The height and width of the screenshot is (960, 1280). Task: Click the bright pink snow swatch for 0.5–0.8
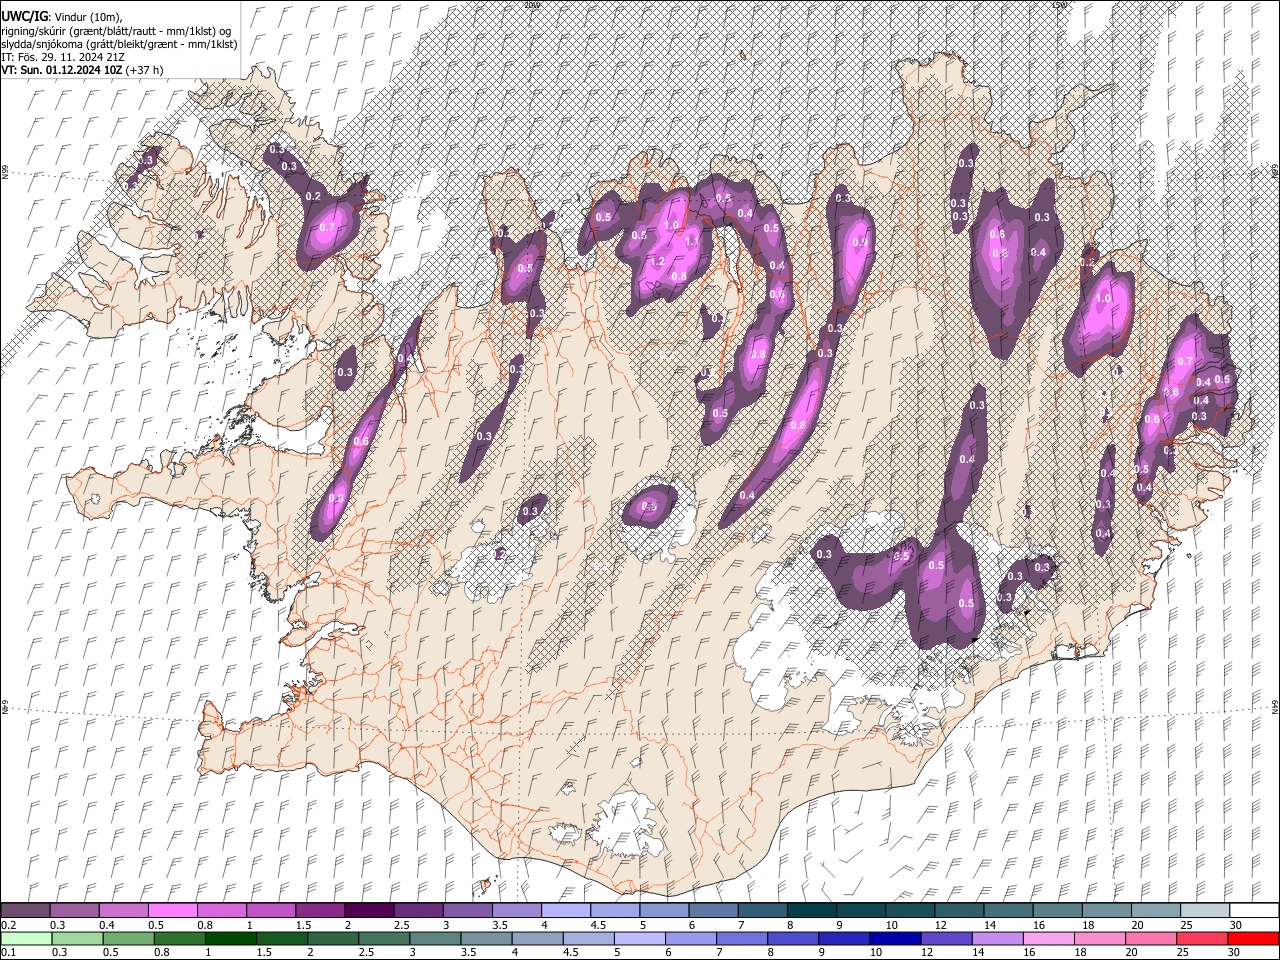172,910
